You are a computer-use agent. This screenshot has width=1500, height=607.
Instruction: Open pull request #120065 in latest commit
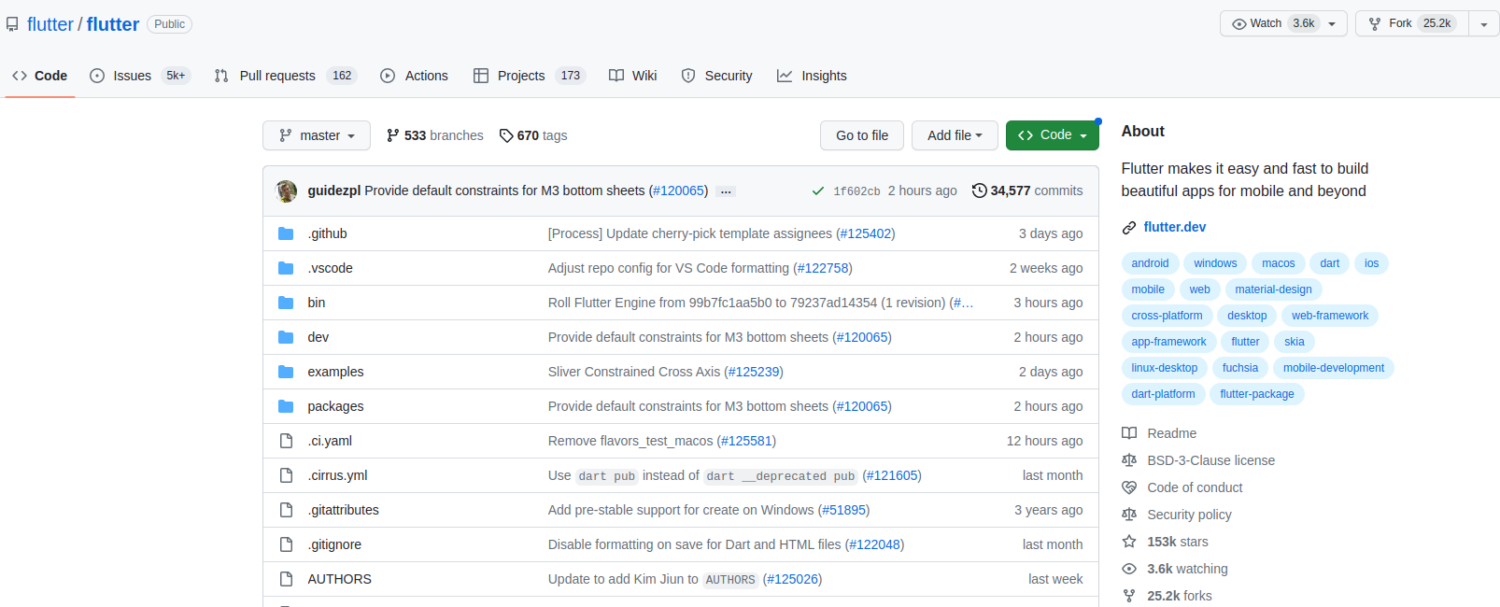(x=679, y=191)
